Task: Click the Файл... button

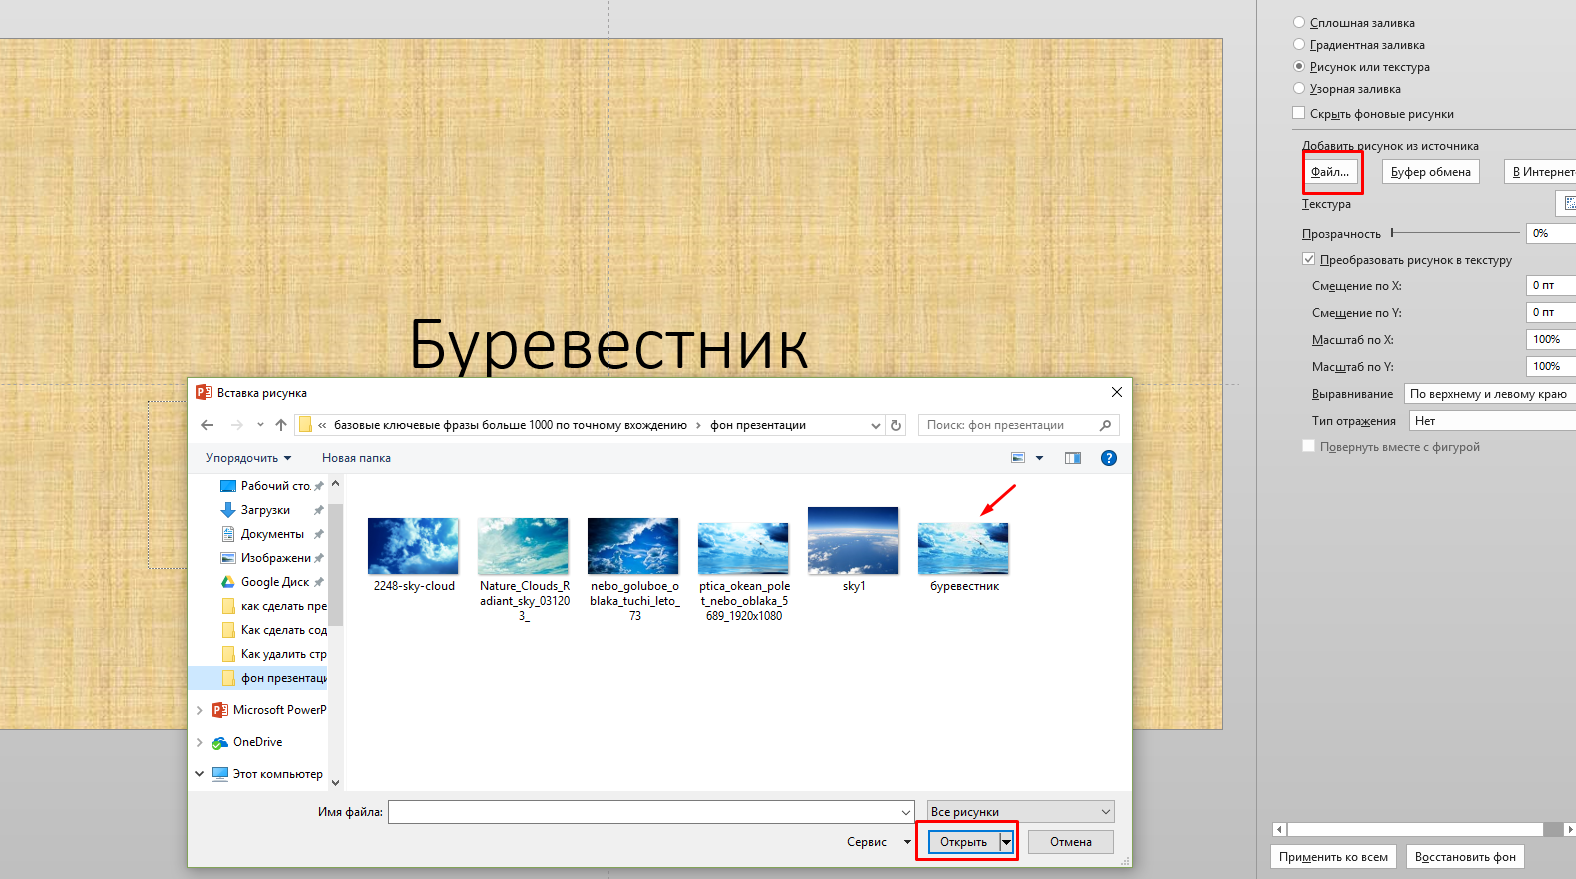Action: pyautogui.click(x=1331, y=172)
